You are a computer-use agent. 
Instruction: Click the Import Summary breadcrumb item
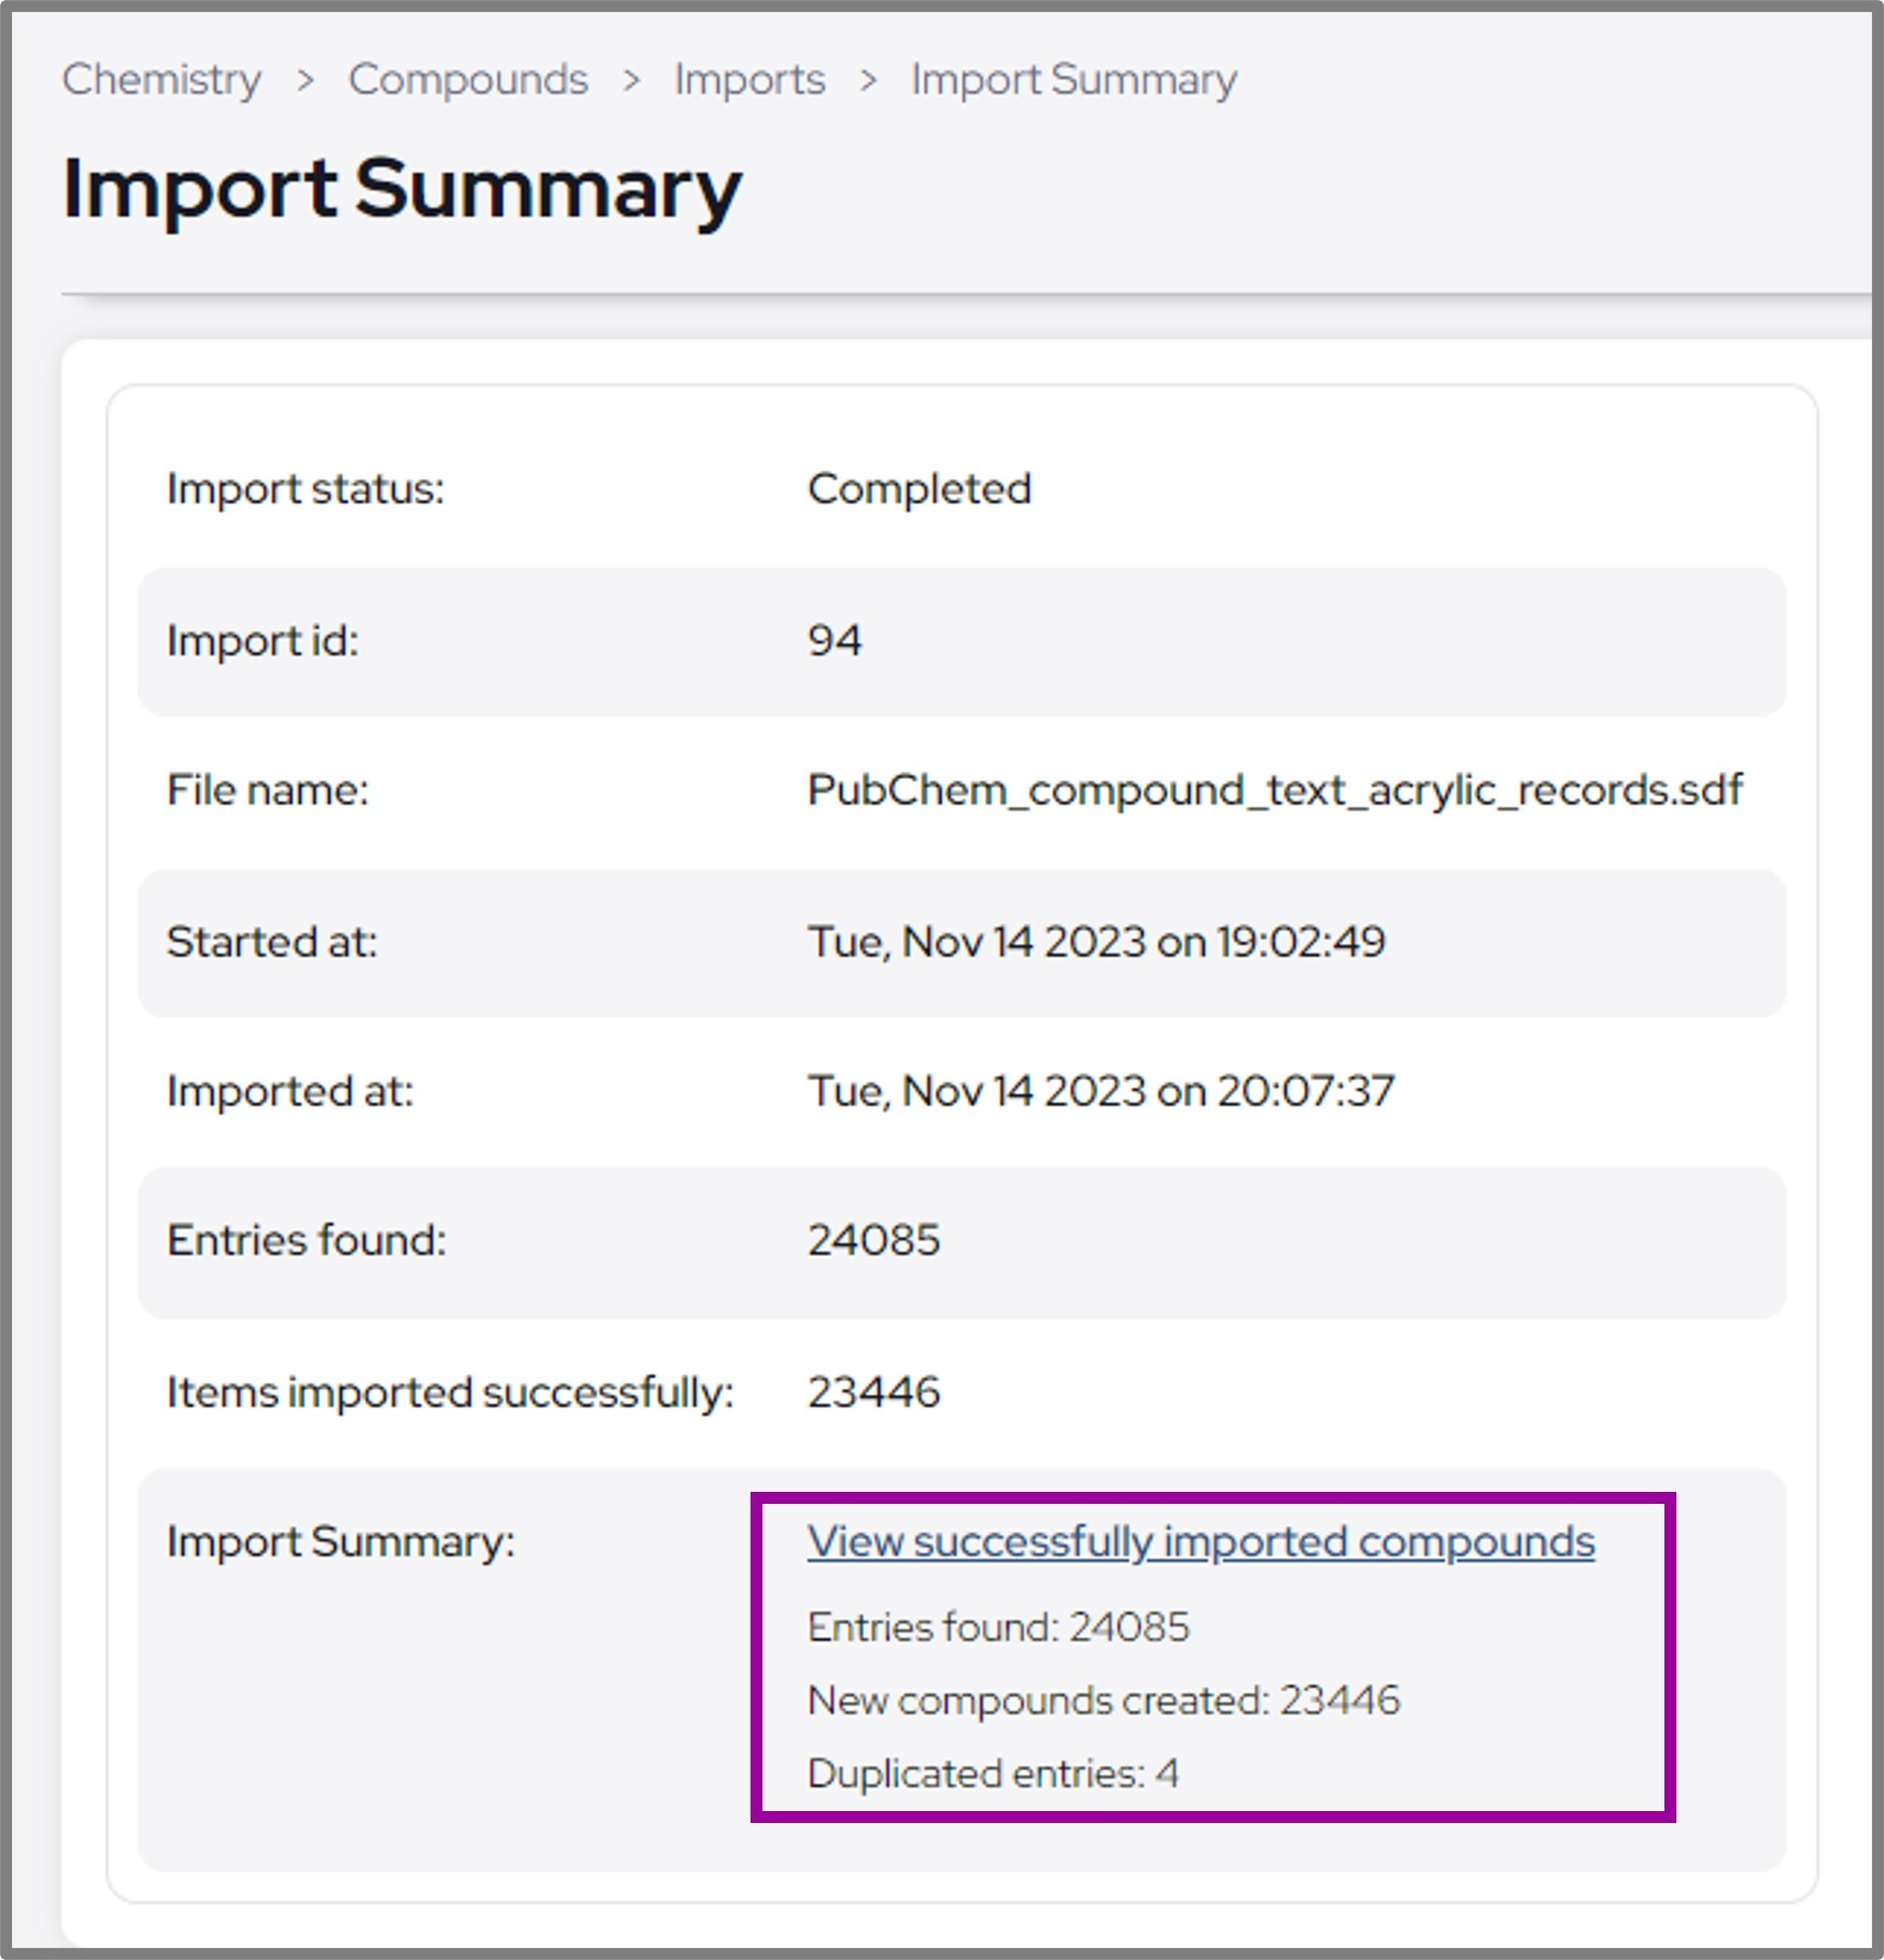click(1073, 79)
